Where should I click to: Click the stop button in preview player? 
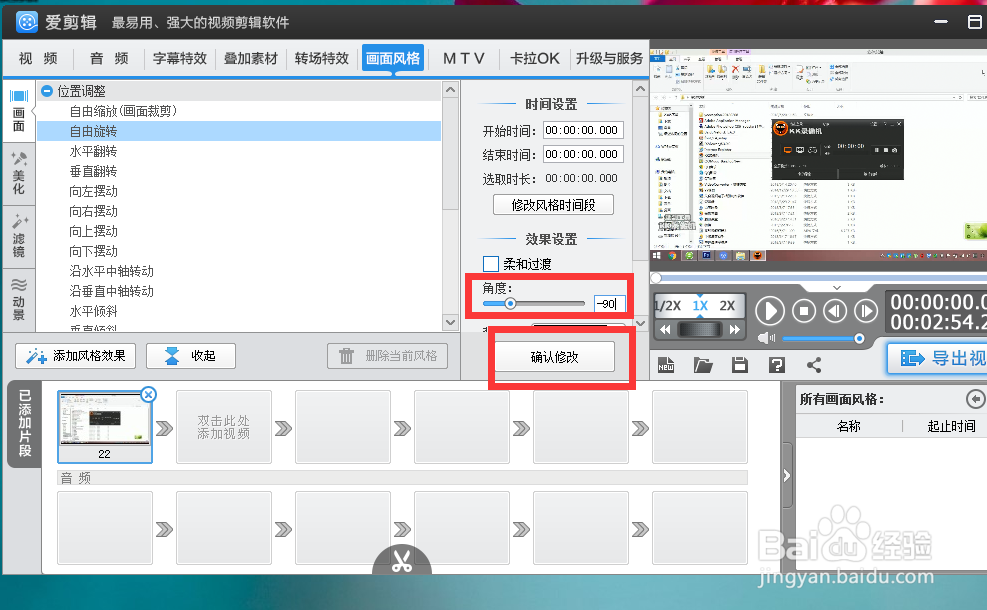(x=804, y=311)
